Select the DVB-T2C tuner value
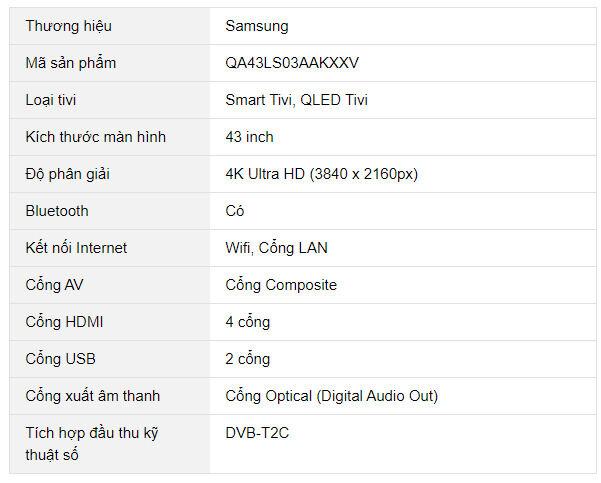The image size is (601, 483). [x=259, y=433]
